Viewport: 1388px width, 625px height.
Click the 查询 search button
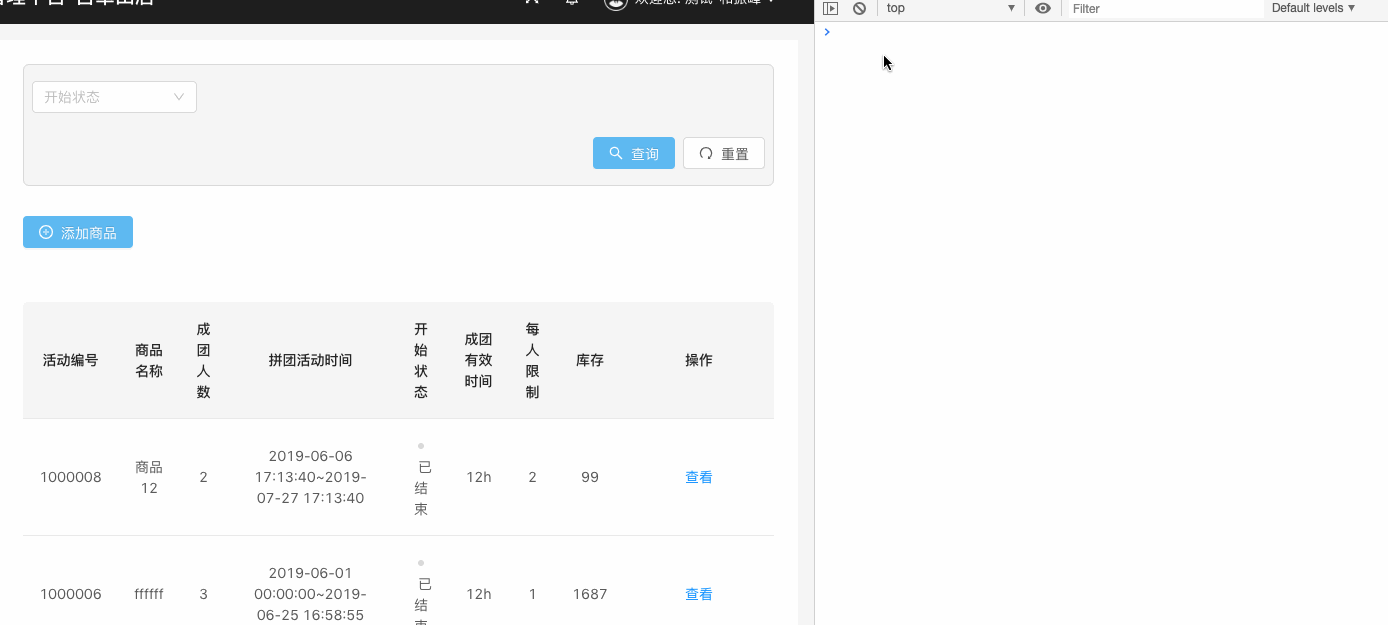(x=634, y=153)
